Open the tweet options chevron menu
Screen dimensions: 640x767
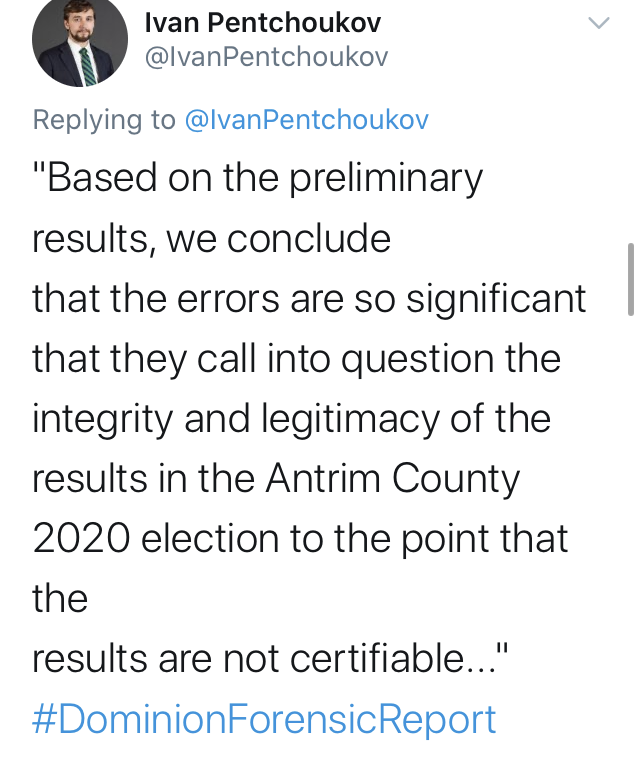598,23
